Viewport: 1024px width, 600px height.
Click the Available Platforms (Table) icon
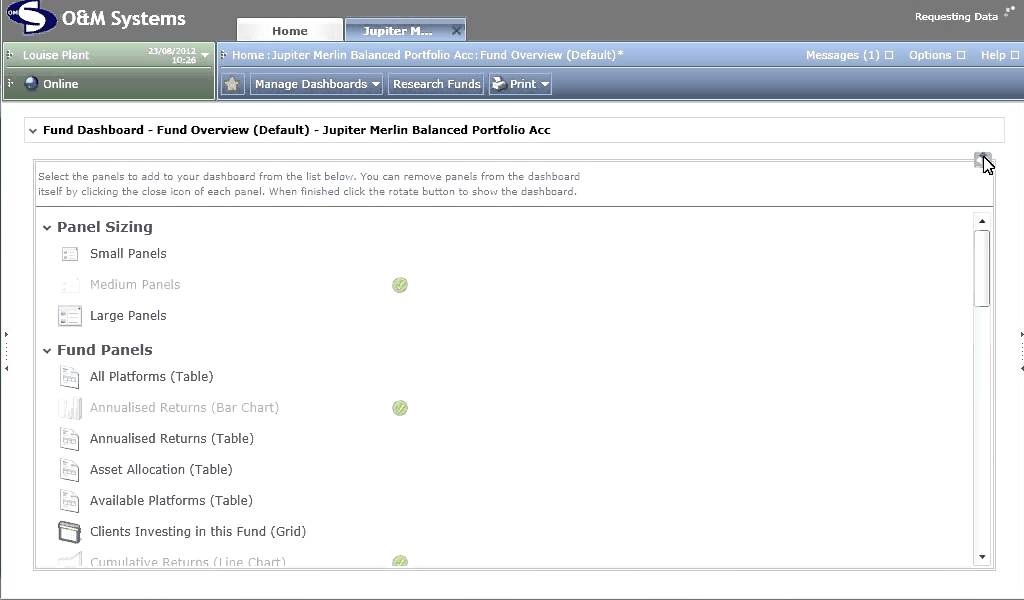pos(69,501)
